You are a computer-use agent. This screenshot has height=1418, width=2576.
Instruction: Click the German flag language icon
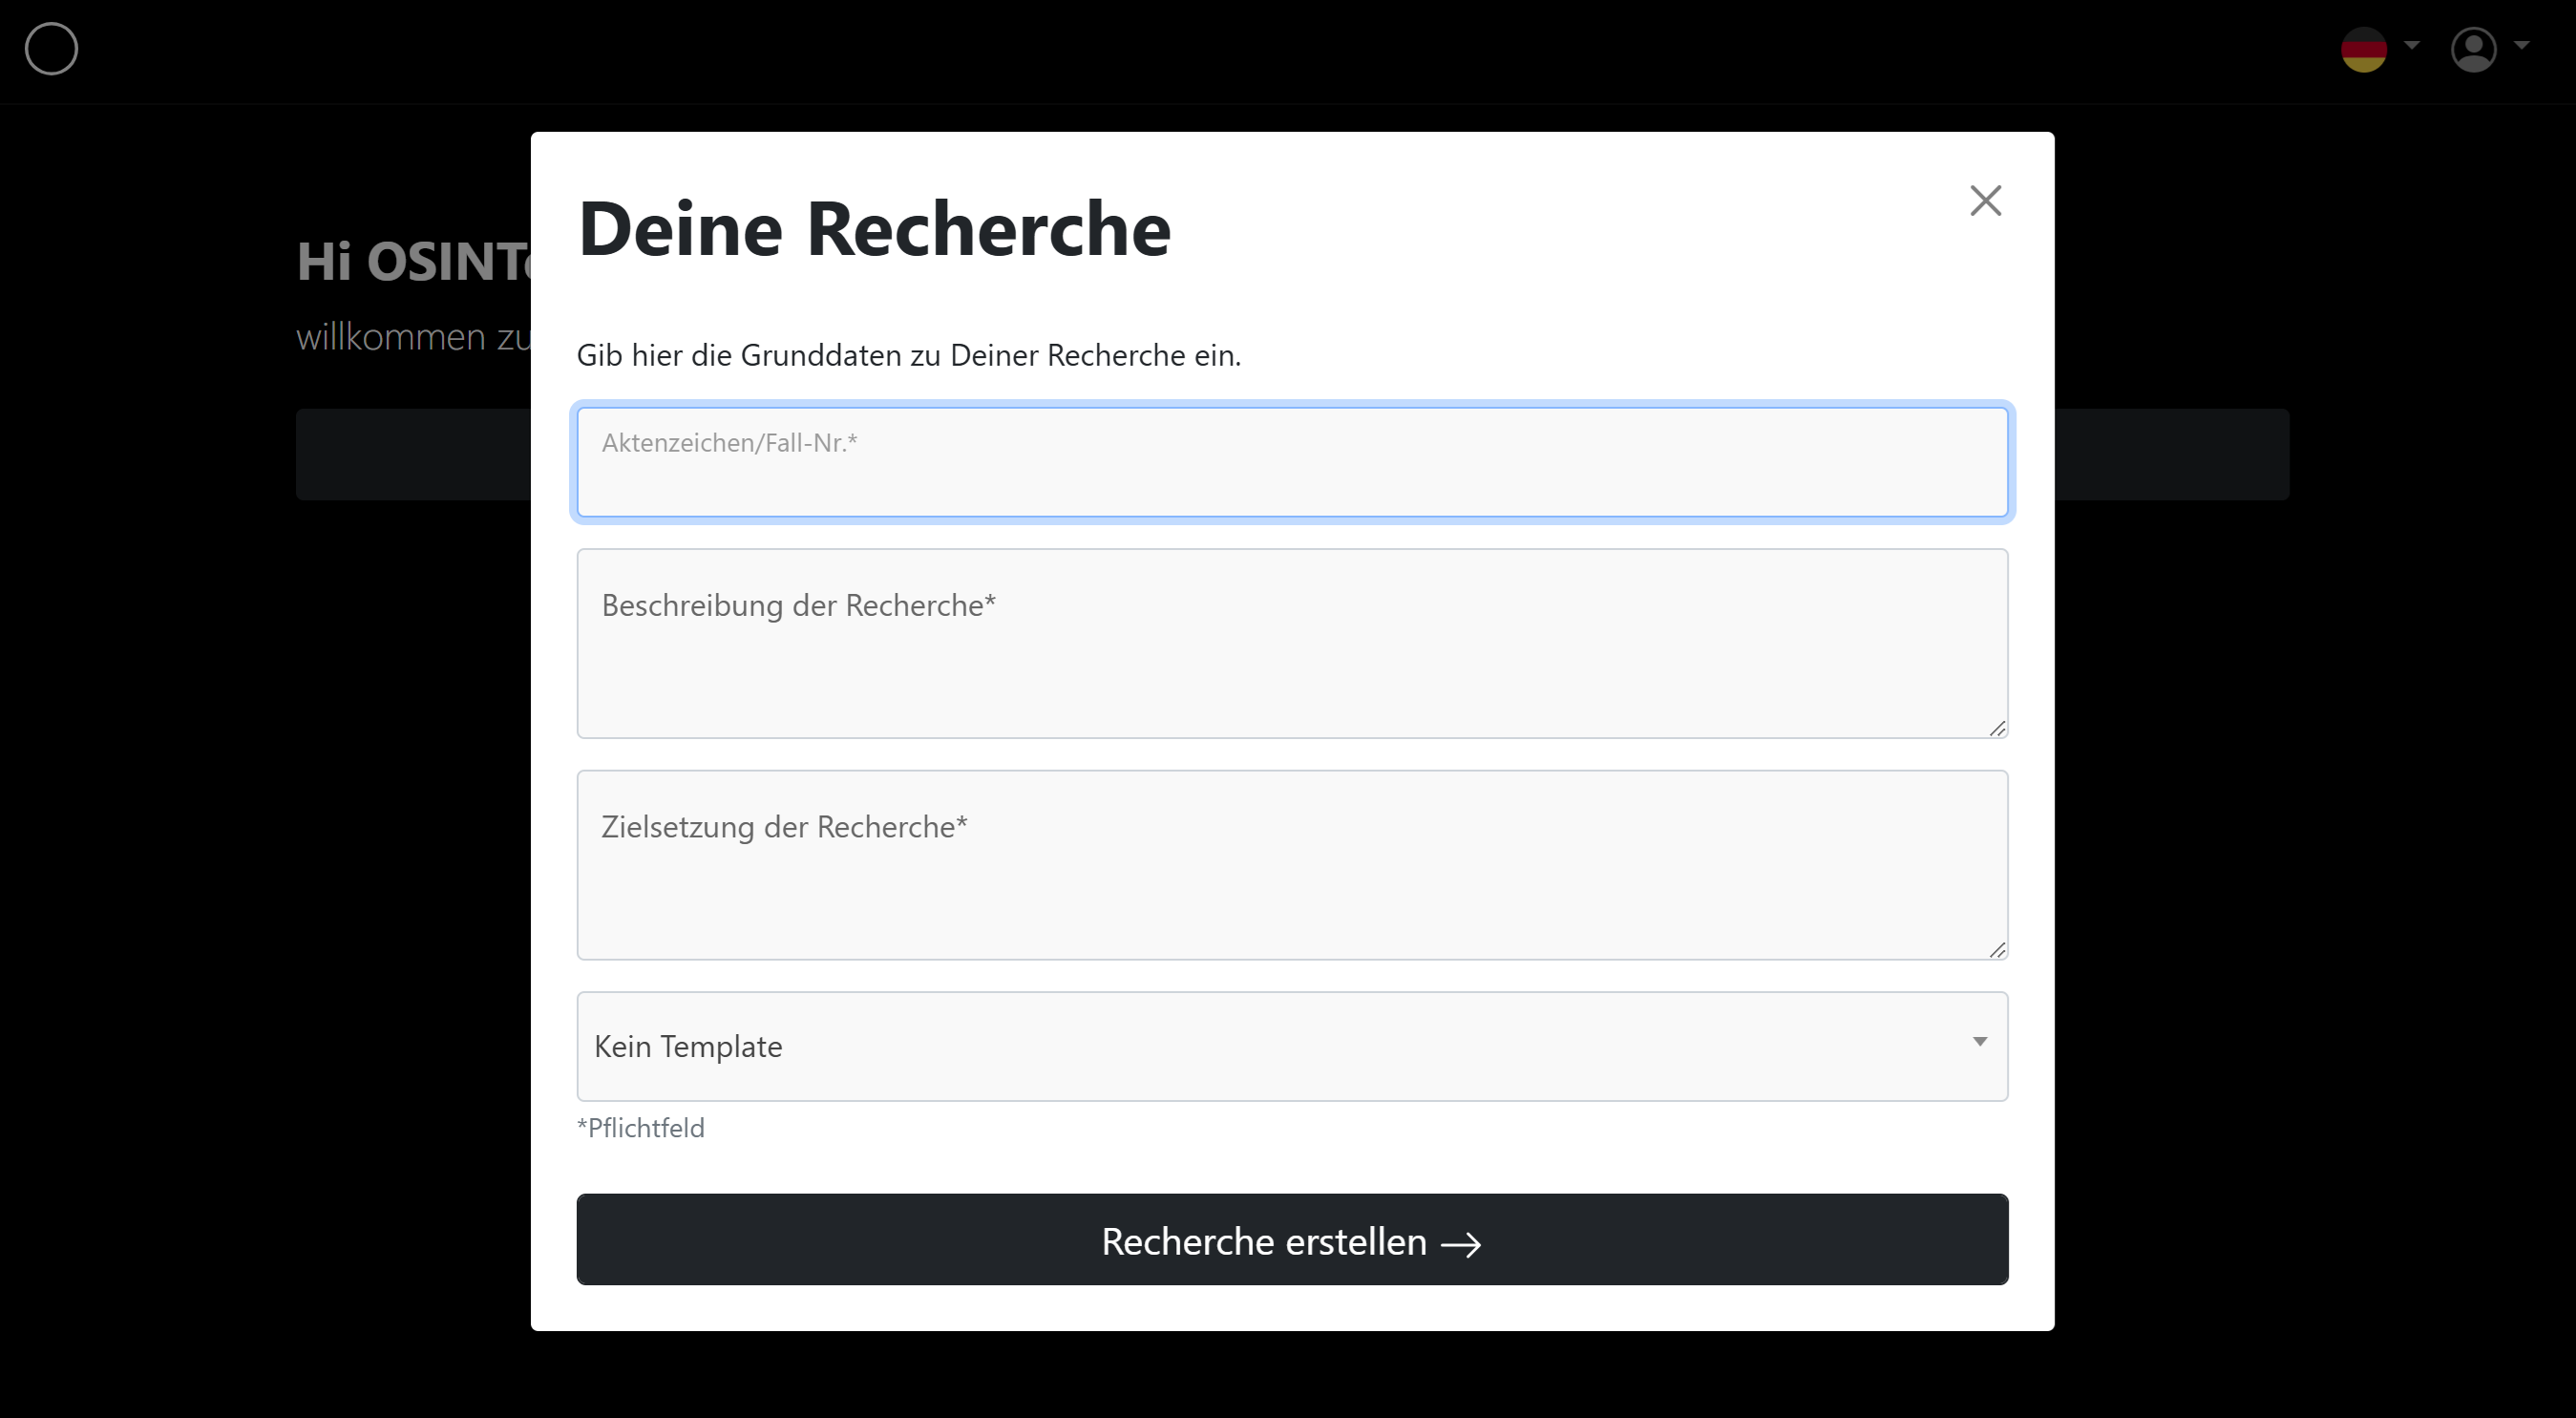(x=2363, y=49)
